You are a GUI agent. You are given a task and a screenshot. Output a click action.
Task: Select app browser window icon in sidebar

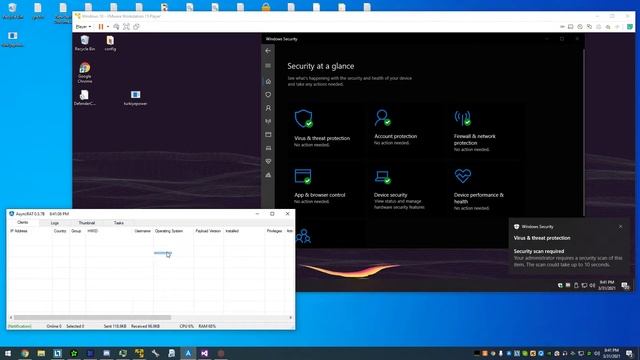tap(268, 135)
